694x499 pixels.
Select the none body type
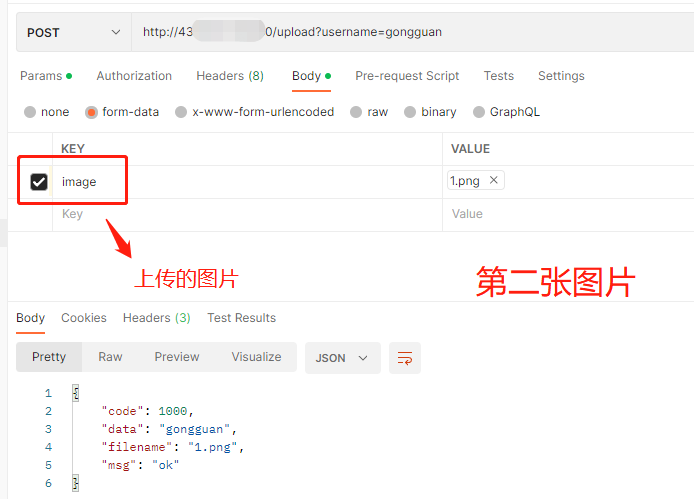coord(30,112)
